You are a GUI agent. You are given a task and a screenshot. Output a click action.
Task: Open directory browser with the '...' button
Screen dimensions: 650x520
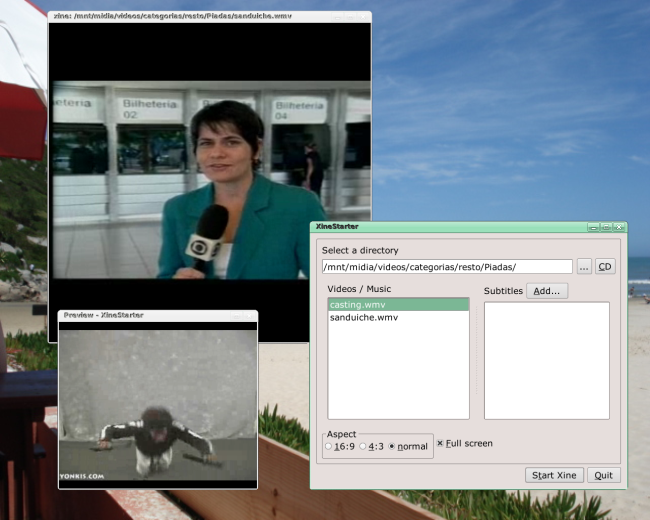click(584, 267)
